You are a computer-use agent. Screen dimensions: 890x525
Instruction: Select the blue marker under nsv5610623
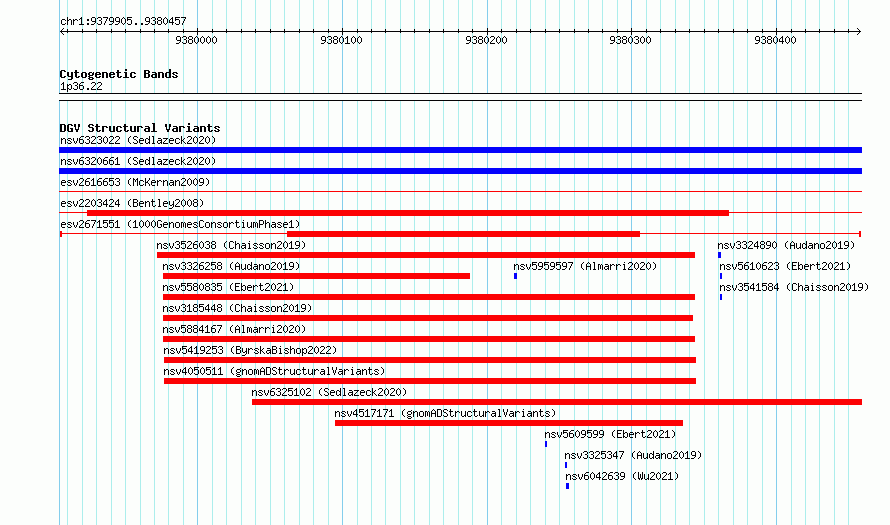721,276
